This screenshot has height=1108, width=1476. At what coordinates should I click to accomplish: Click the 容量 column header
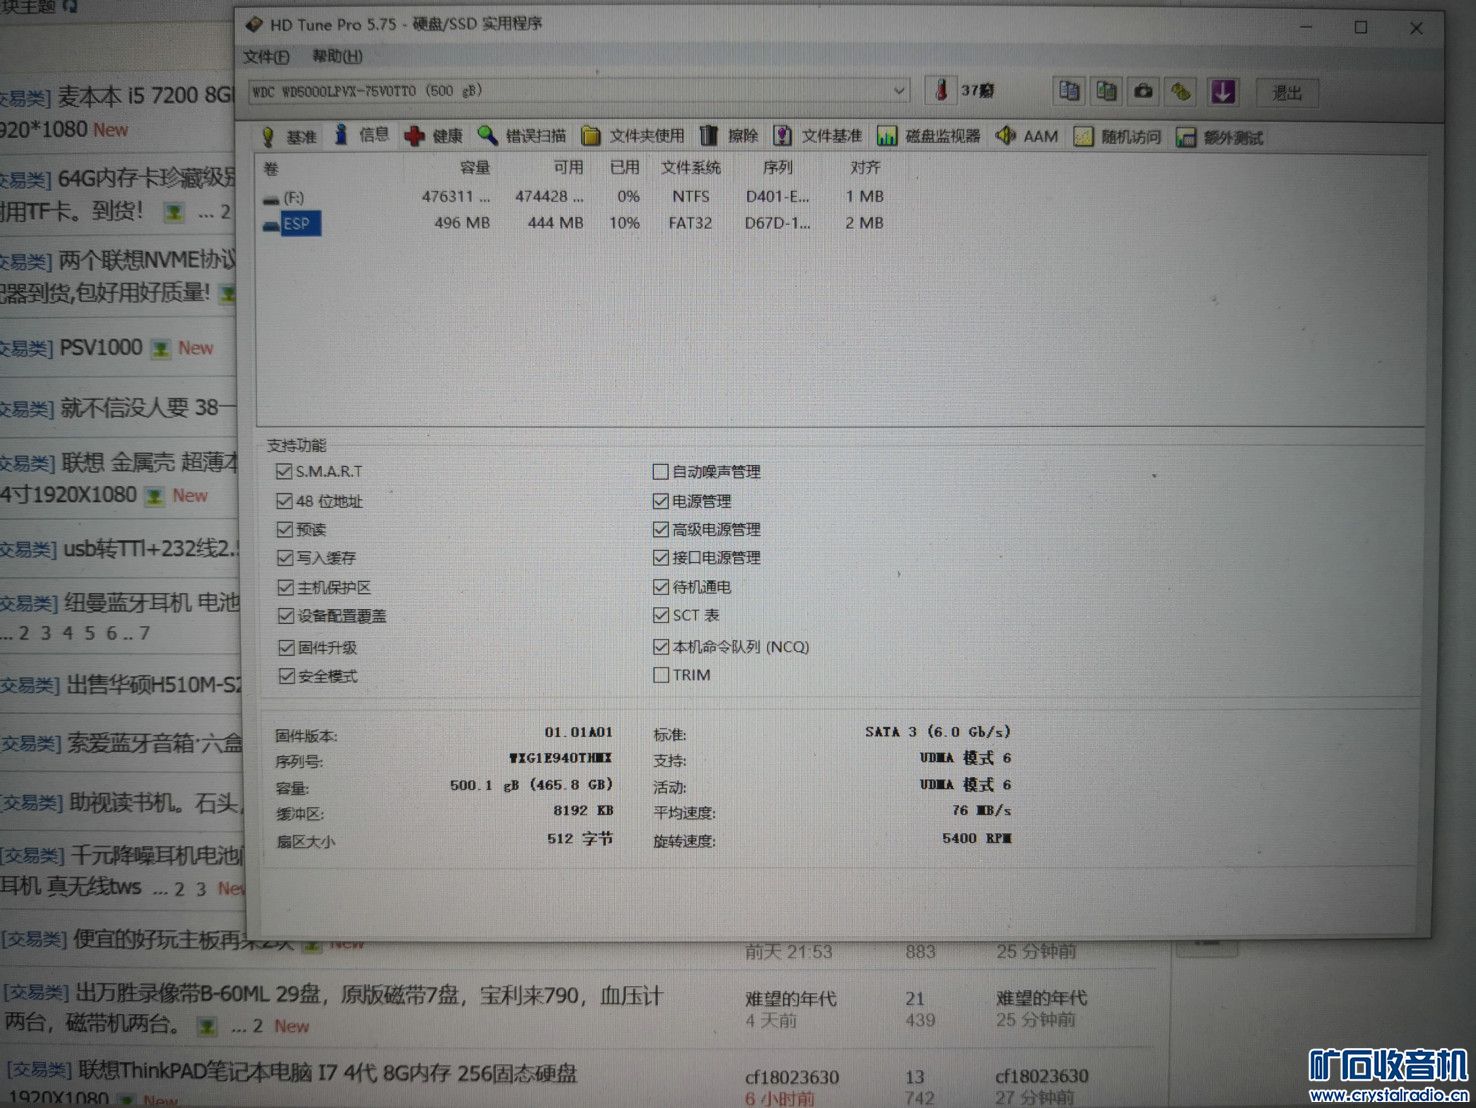coord(475,168)
